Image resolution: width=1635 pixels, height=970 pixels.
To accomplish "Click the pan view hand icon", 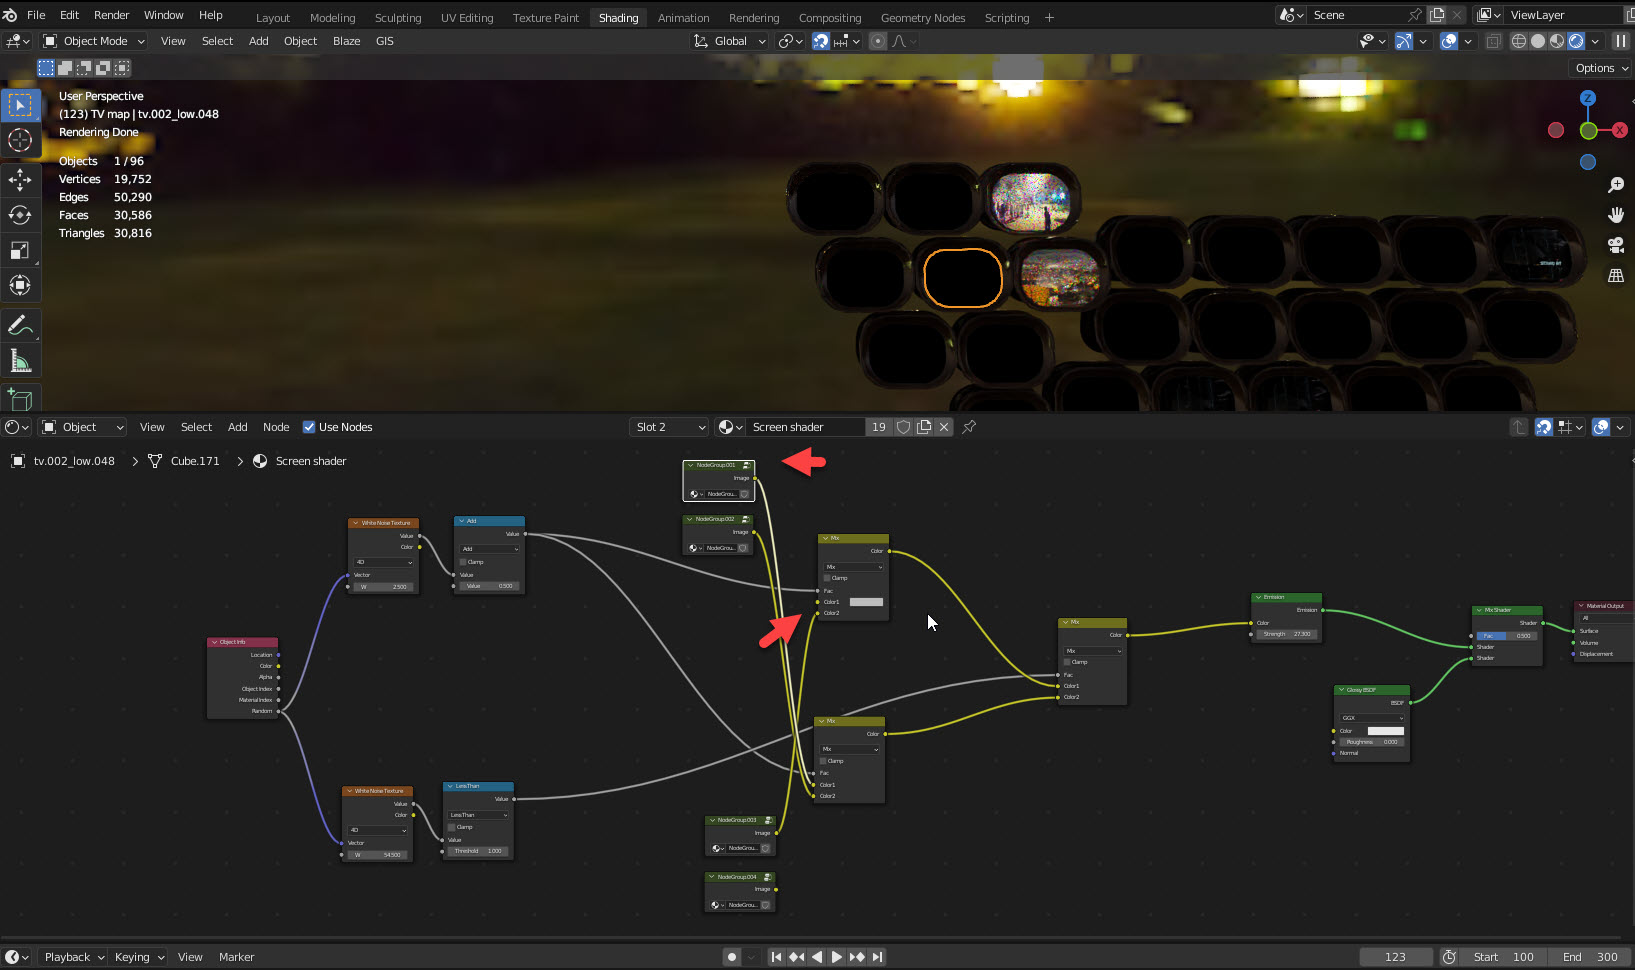I will [x=1615, y=215].
